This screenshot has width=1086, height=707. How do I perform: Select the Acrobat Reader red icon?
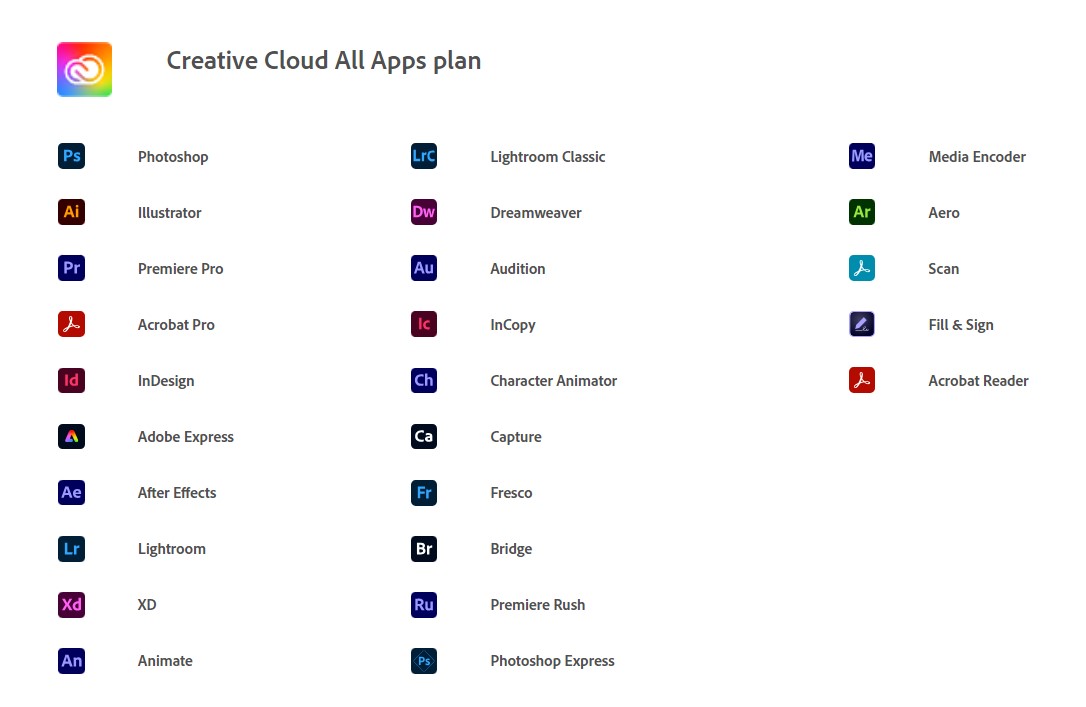[862, 380]
